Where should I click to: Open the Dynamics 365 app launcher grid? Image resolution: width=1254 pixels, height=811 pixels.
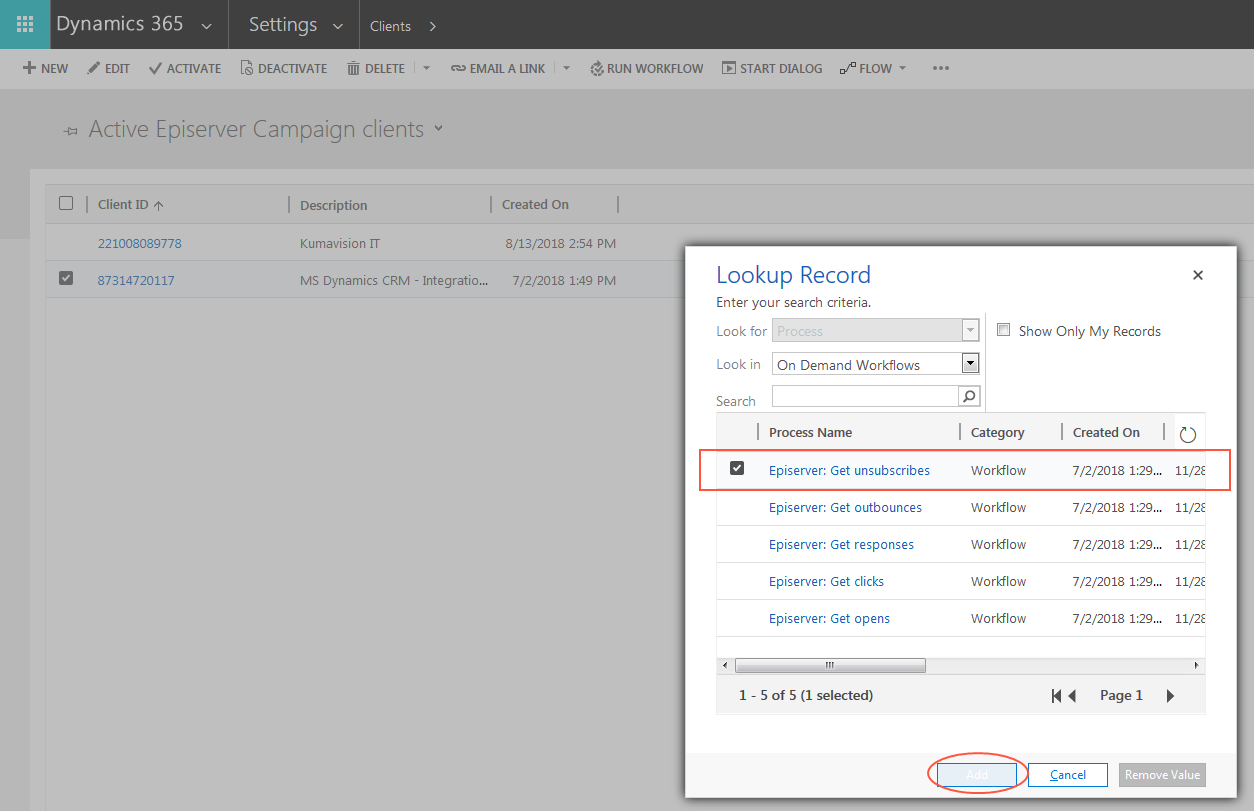(25, 24)
